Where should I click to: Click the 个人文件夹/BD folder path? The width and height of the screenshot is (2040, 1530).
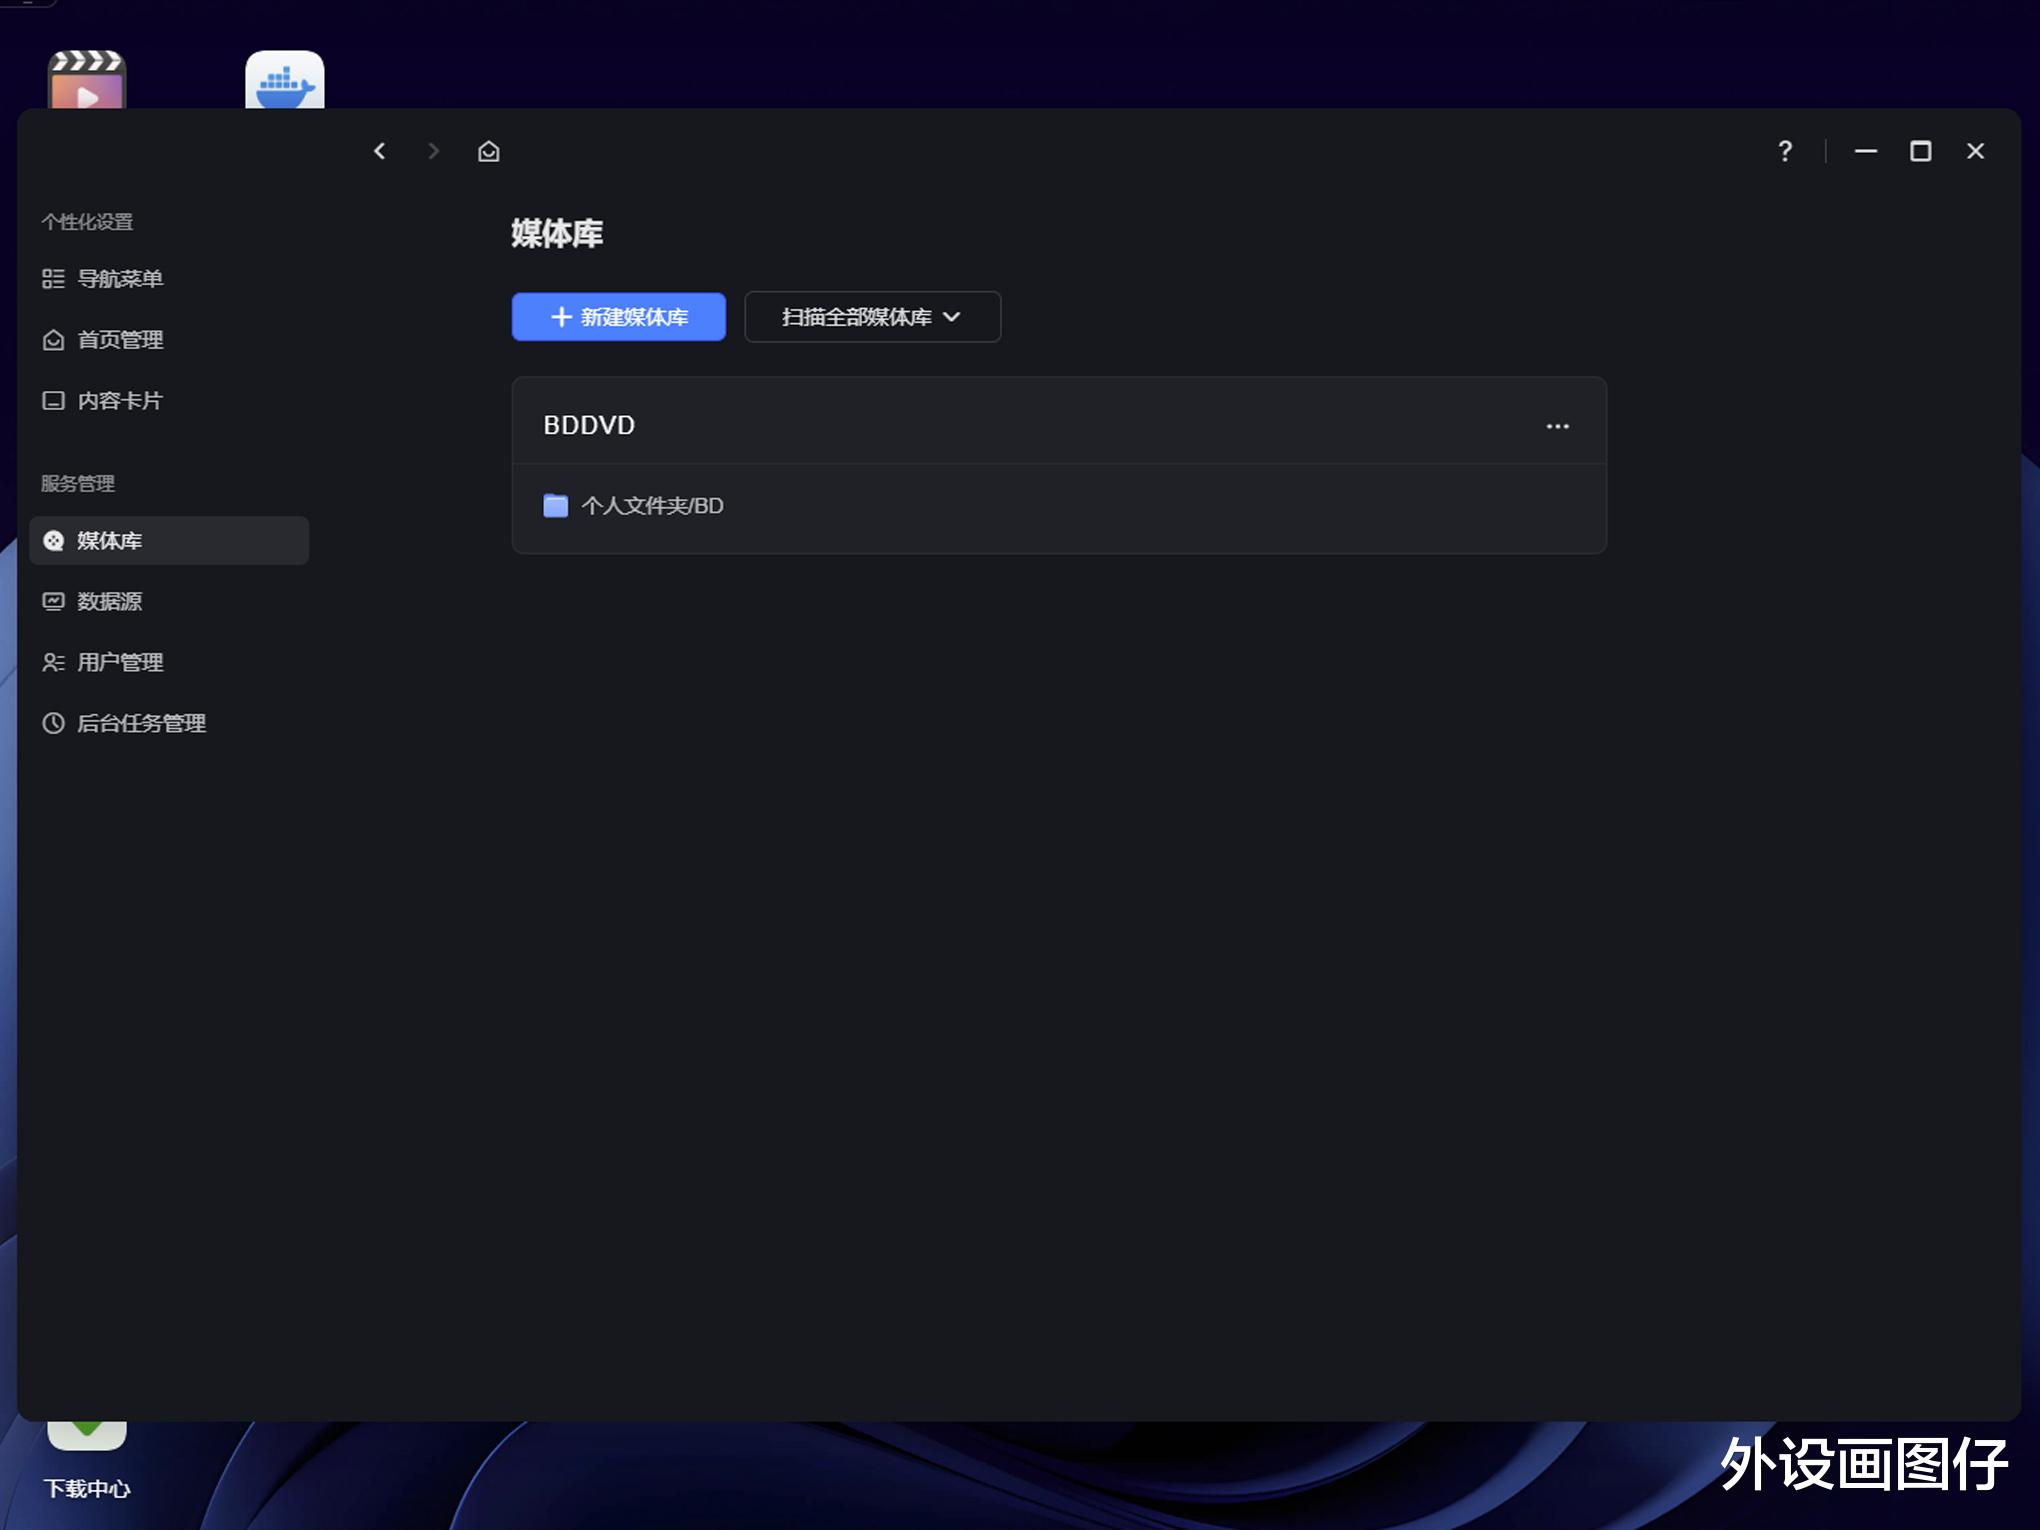coord(652,506)
